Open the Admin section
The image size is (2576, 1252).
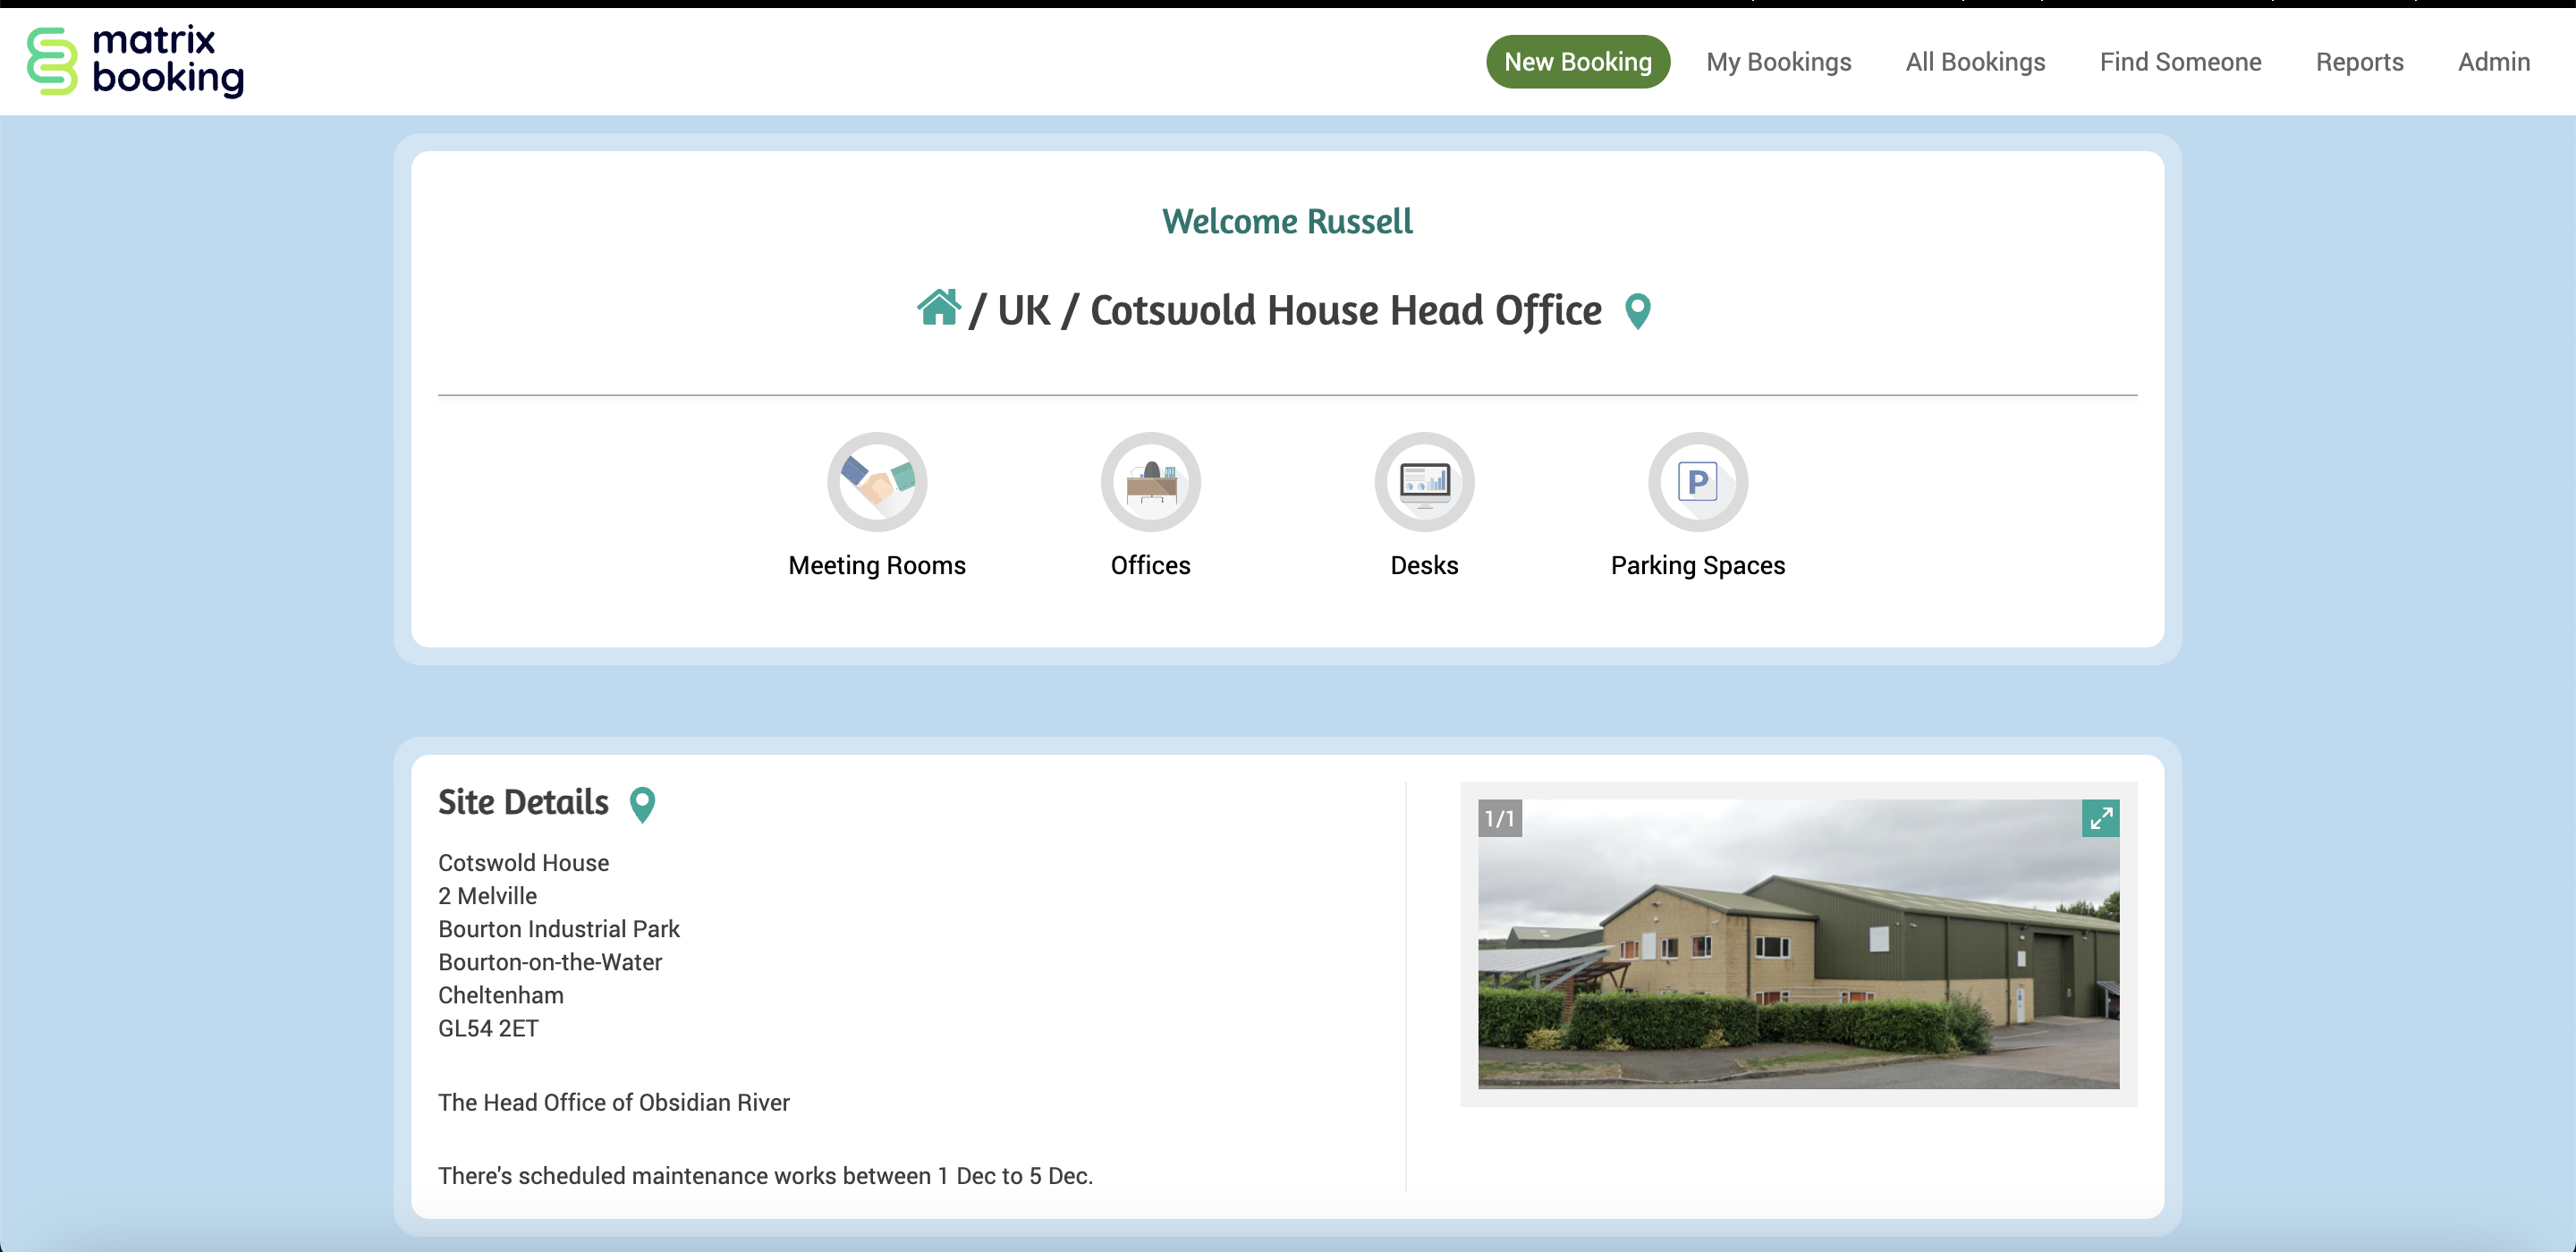click(x=2493, y=62)
